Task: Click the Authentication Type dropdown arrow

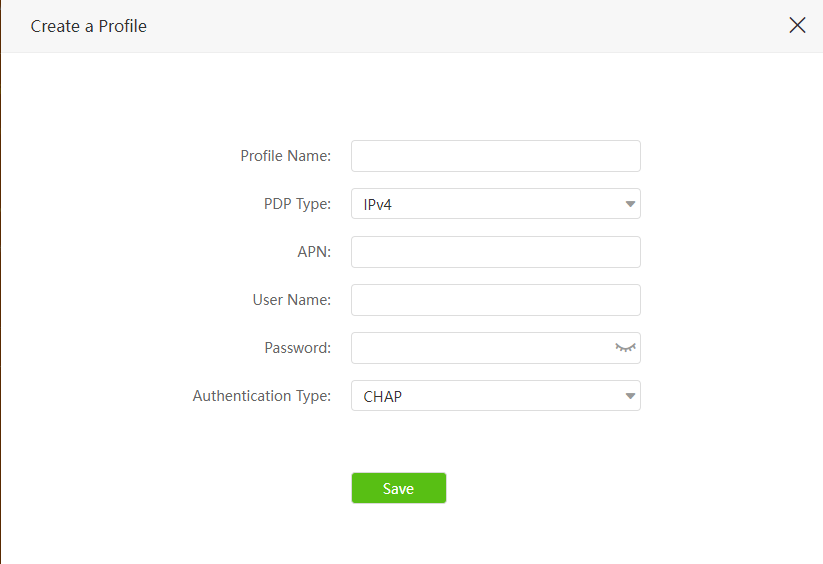Action: 630,396
